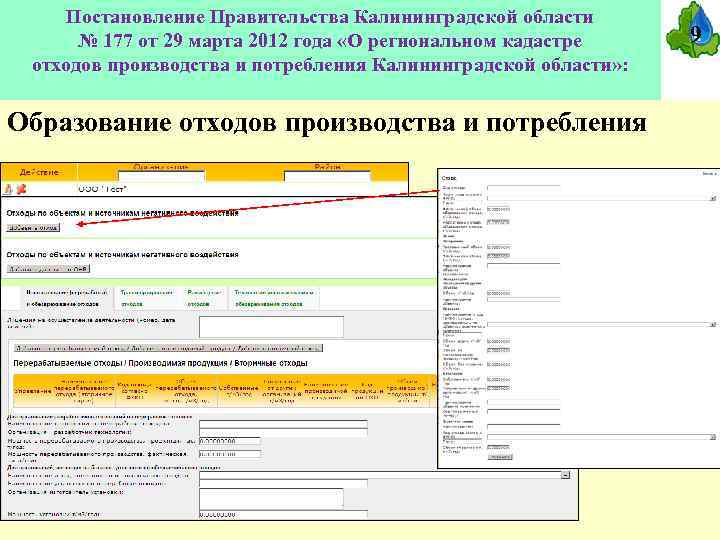
Task: Click the green leaf and water-drop logo
Action: point(692,29)
